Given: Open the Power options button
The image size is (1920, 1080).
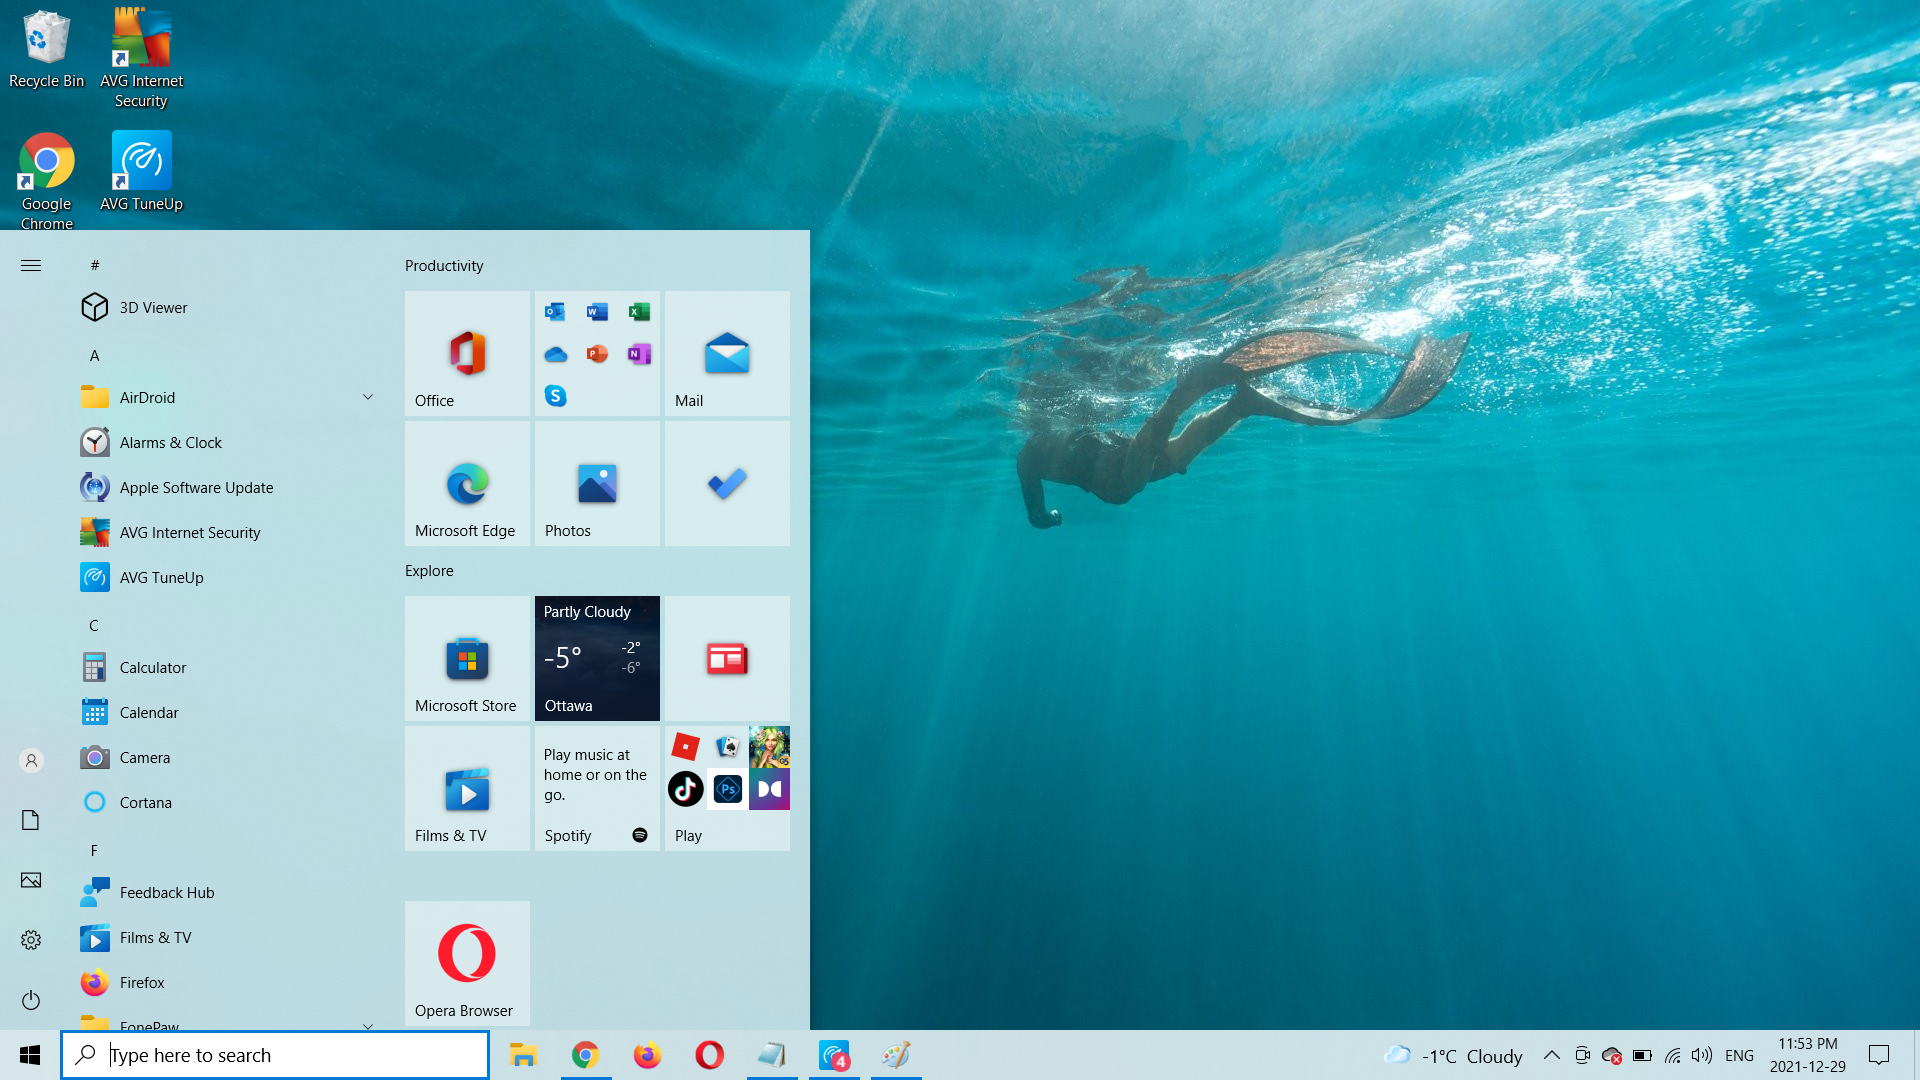Looking at the screenshot, I should click(x=31, y=1000).
